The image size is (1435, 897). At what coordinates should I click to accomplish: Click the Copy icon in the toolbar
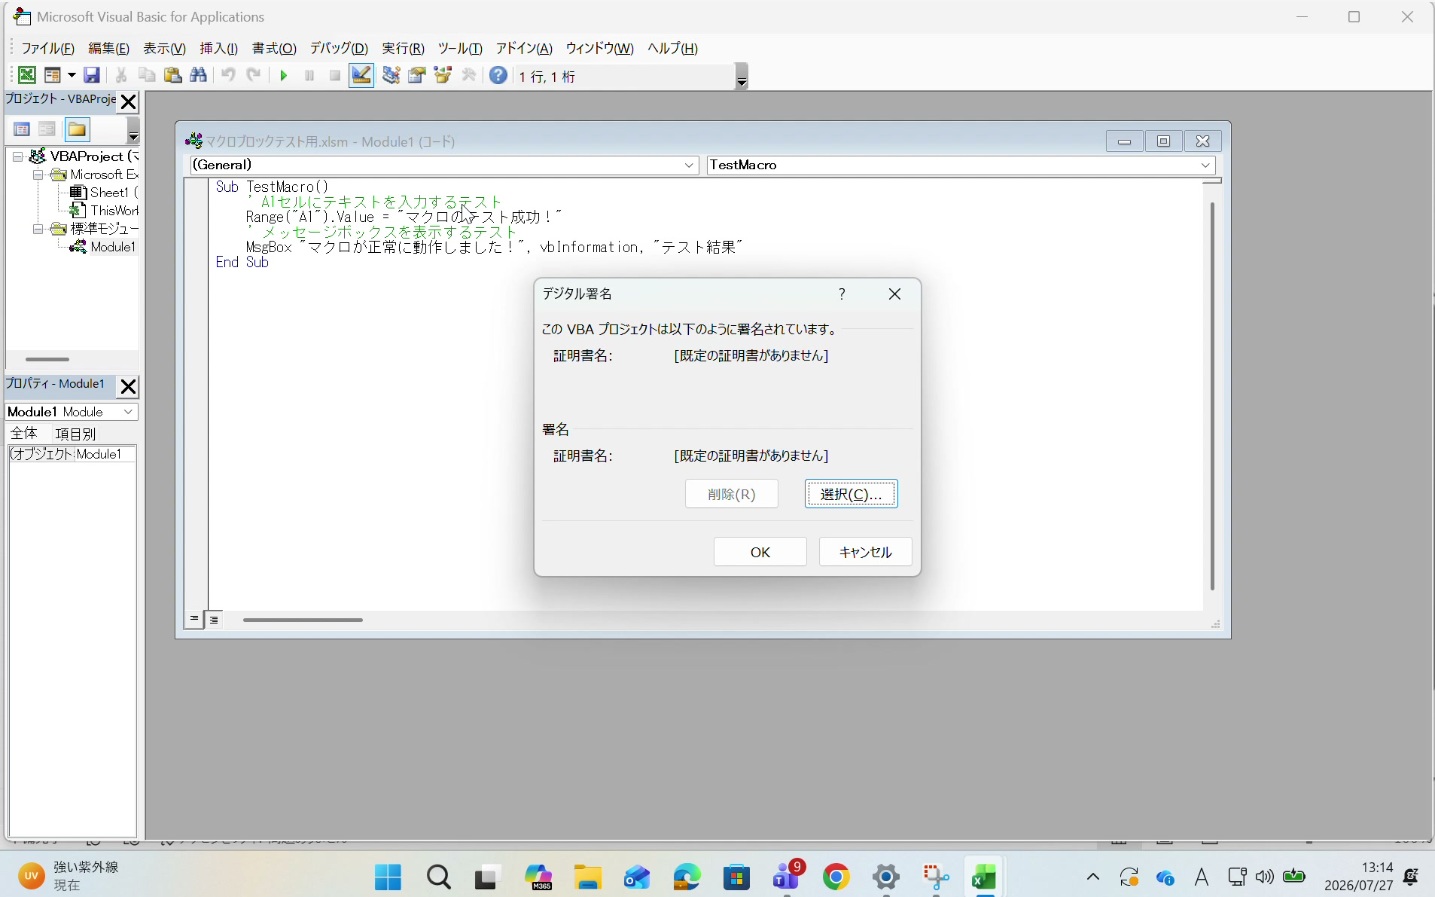pos(147,75)
